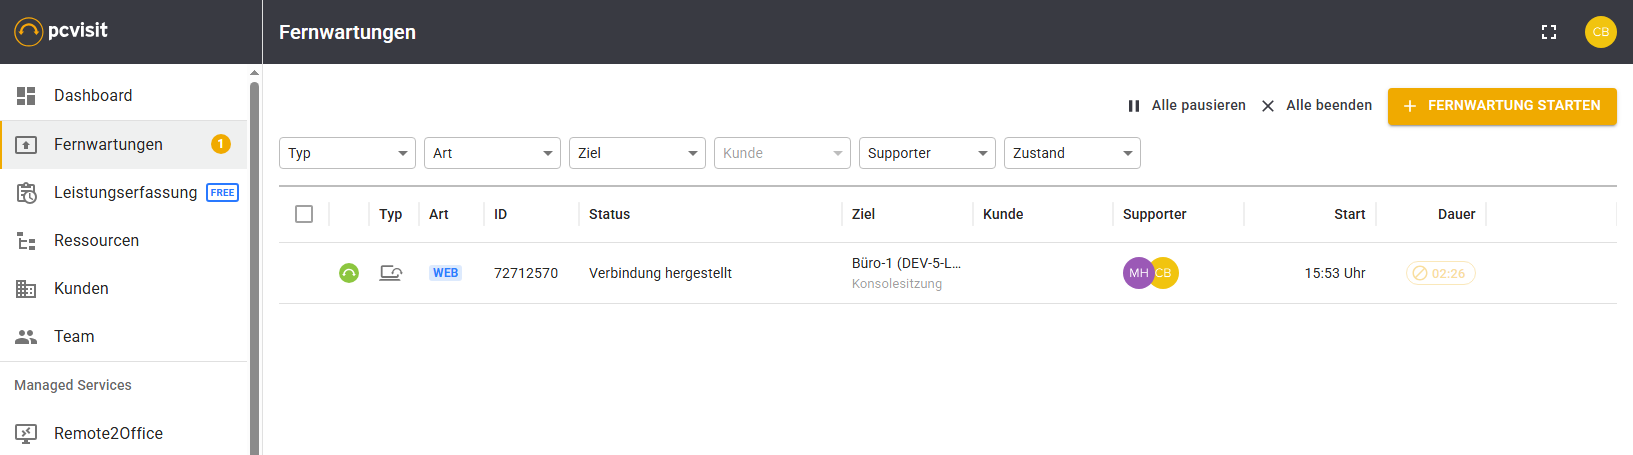This screenshot has height=455, width=1633.
Task: Expand the Supporter filter dropdown
Action: point(927,153)
